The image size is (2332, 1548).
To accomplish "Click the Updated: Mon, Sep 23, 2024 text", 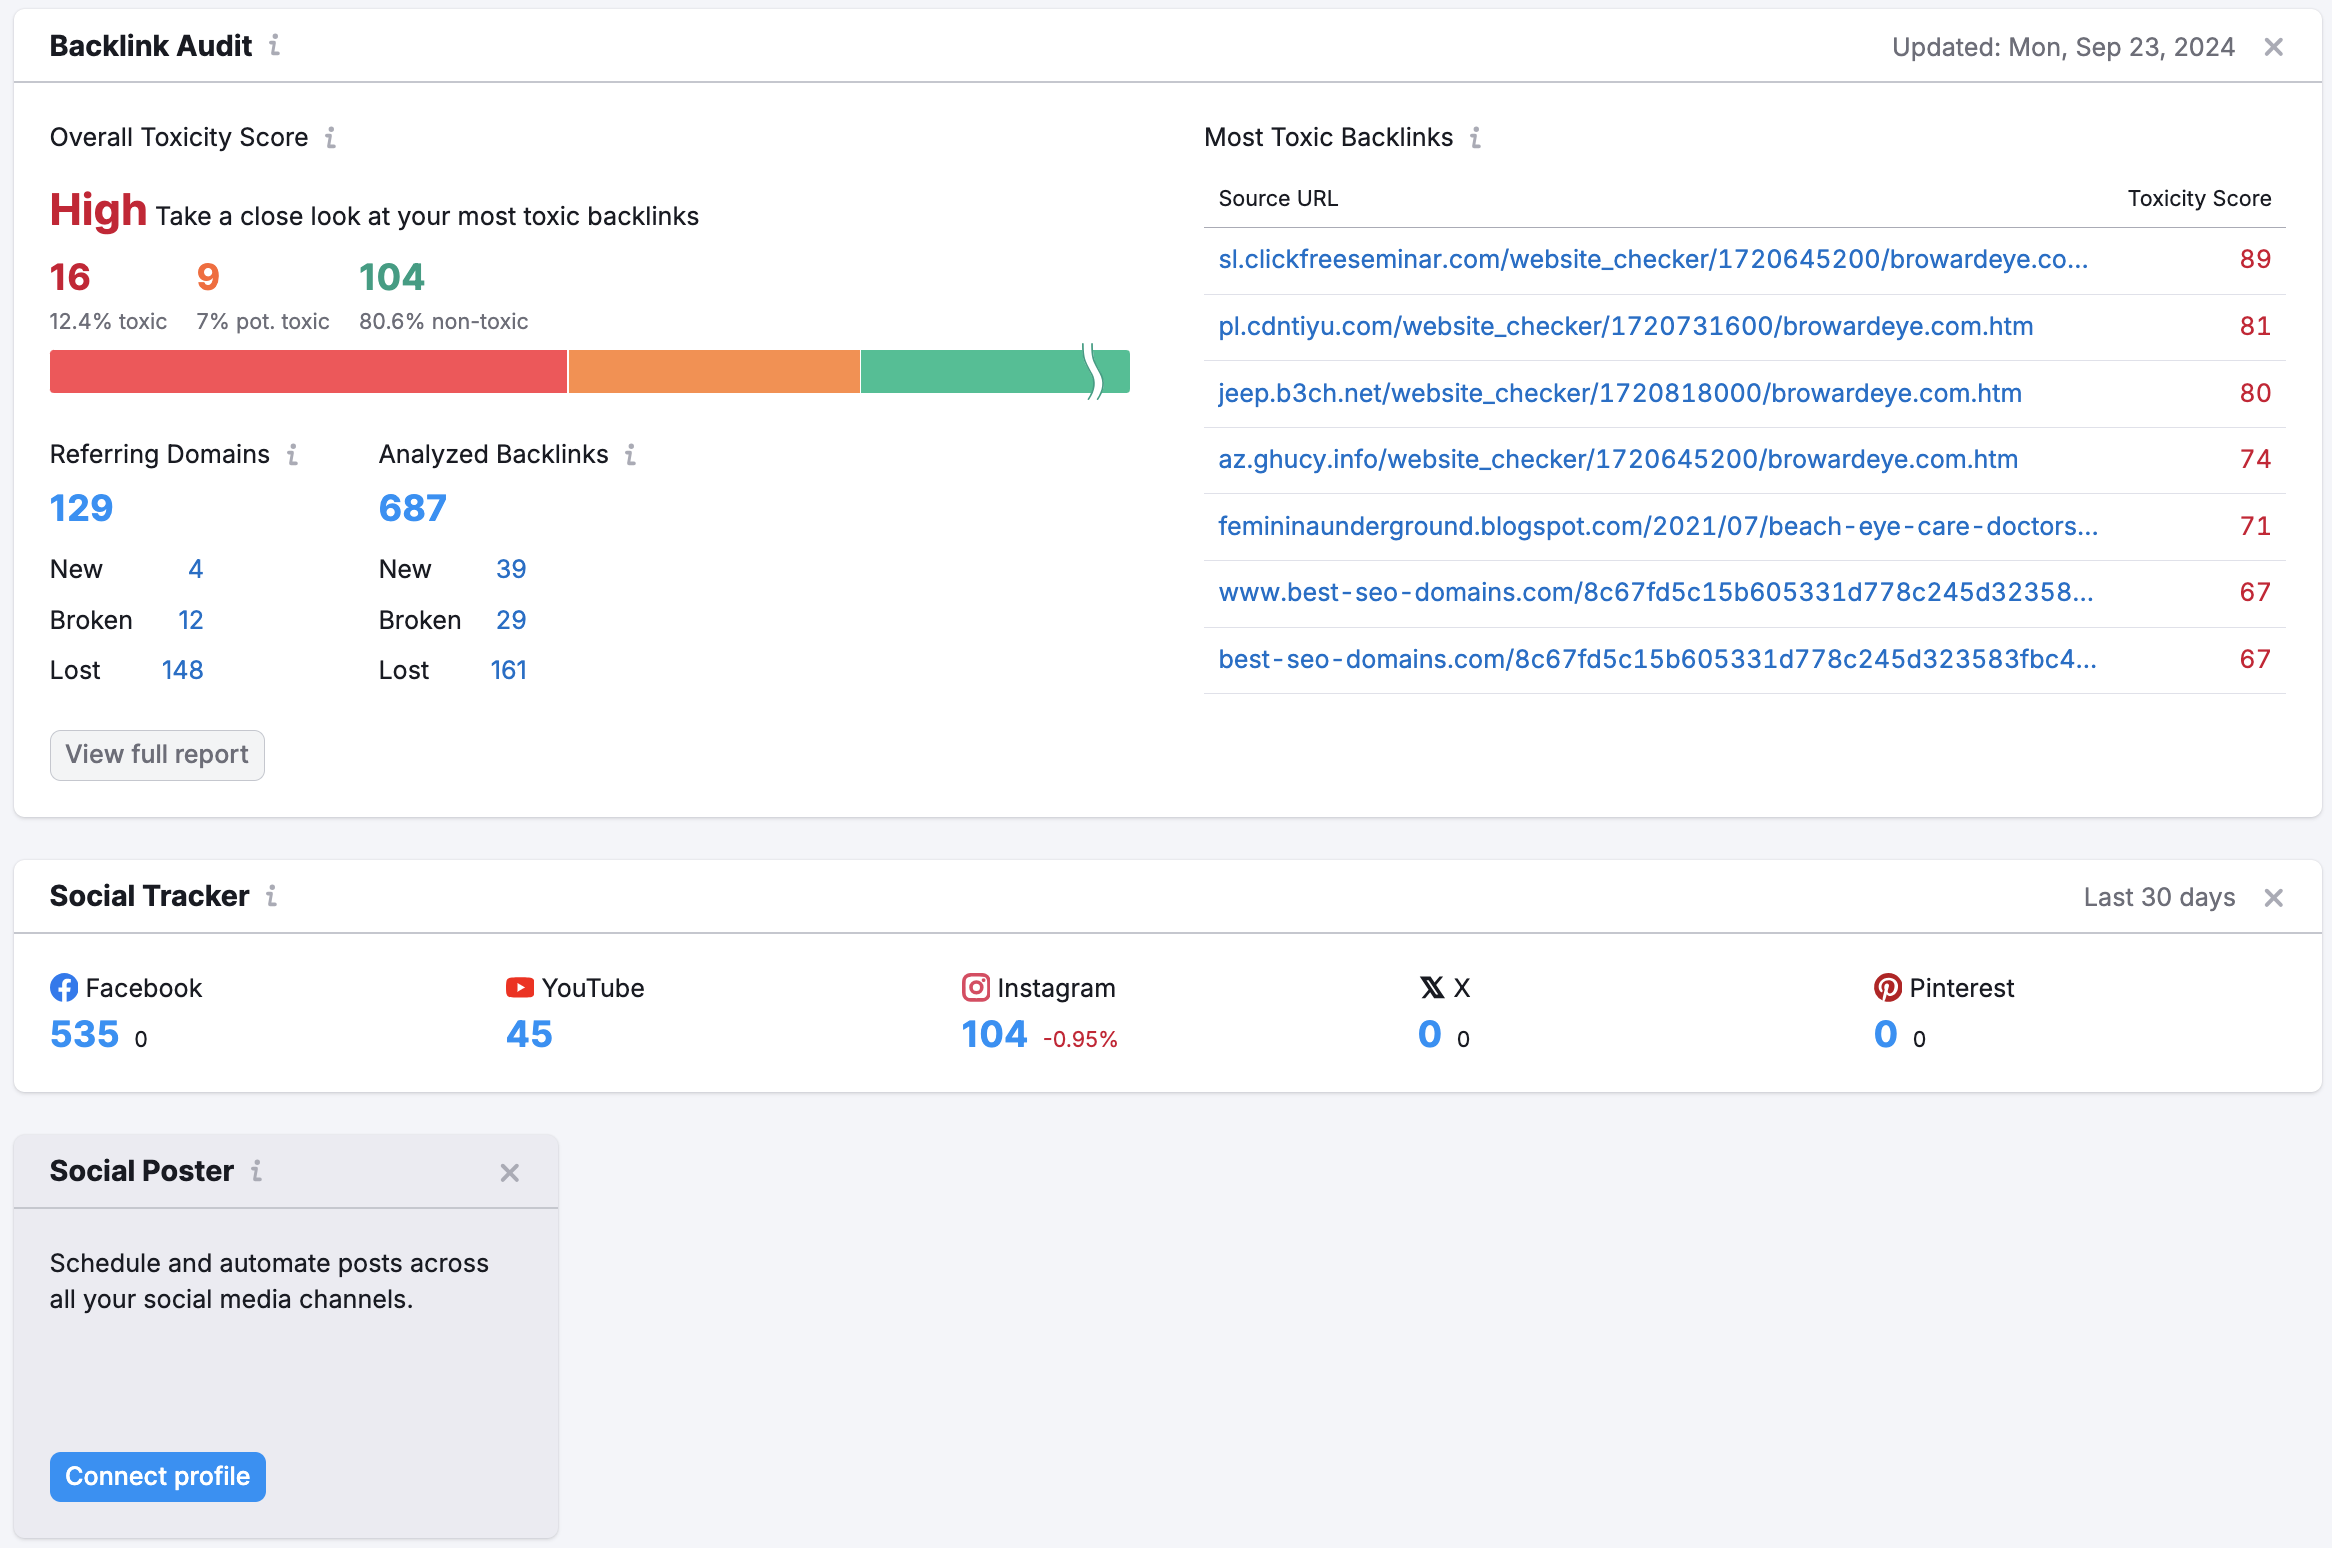I will 2063,48.
